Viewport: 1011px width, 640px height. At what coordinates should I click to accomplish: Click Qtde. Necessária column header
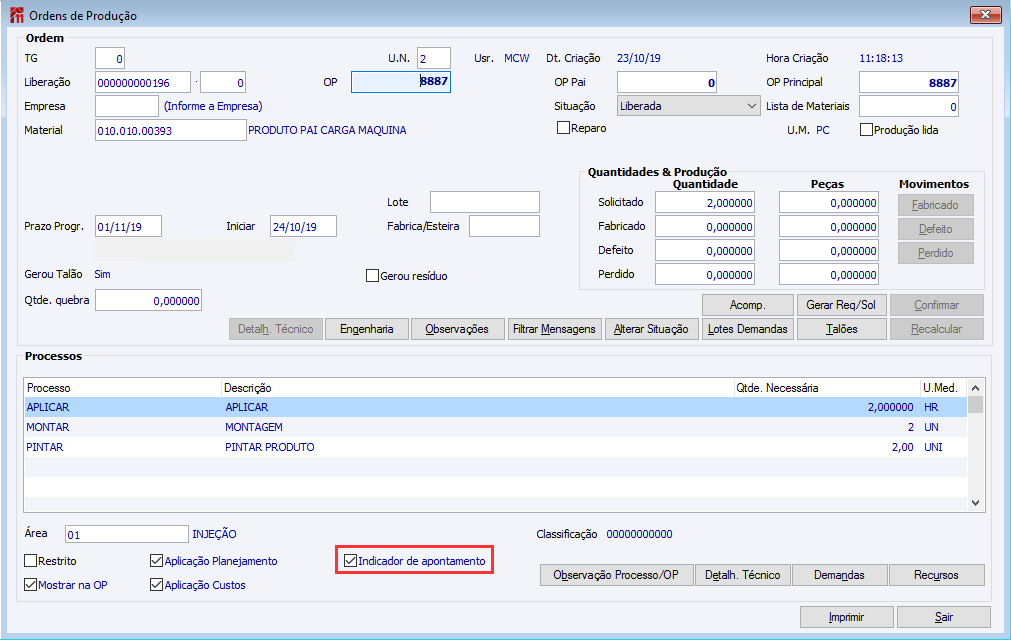[x=827, y=388]
